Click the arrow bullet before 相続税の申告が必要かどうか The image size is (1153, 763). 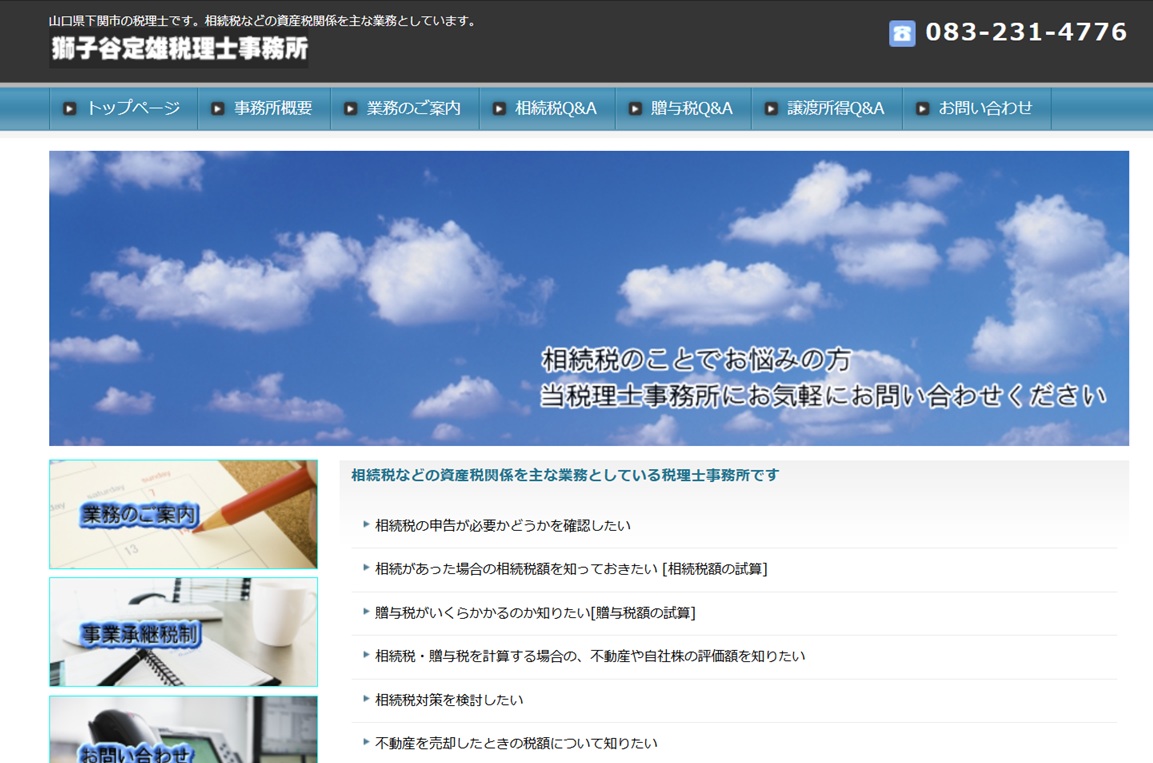pos(365,525)
